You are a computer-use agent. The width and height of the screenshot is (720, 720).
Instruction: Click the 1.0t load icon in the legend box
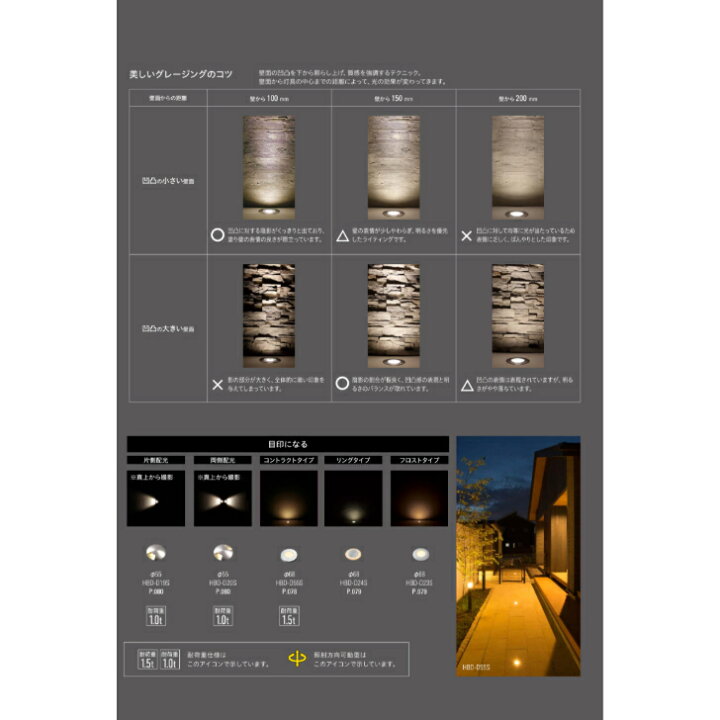[170, 659]
